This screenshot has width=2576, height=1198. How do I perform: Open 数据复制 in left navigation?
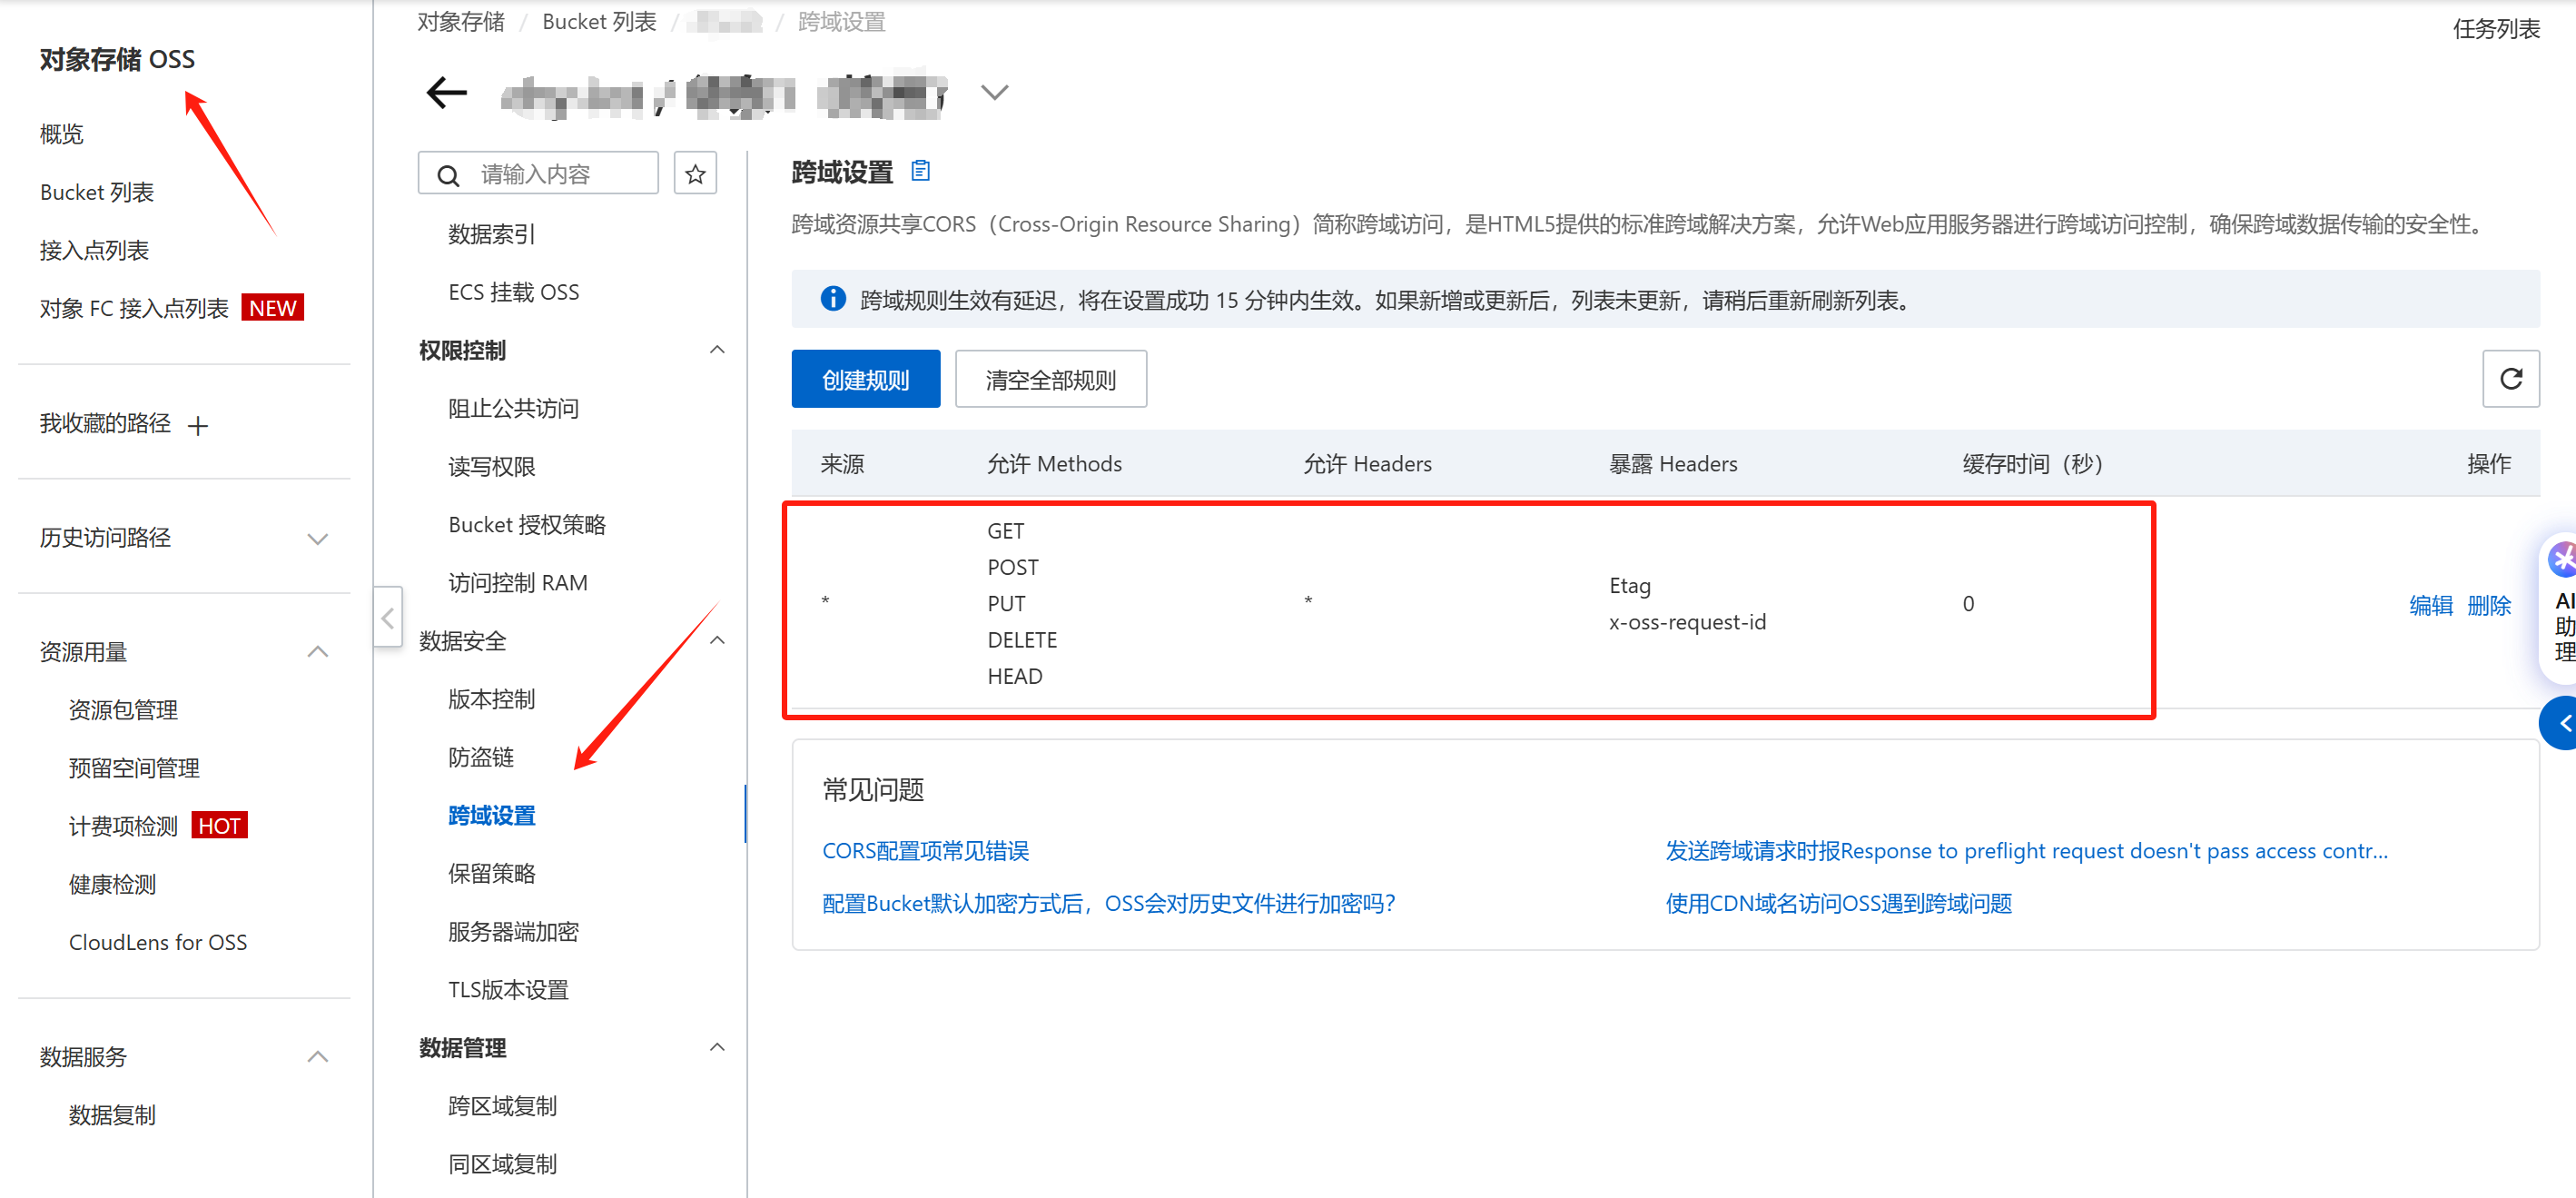click(x=112, y=1115)
